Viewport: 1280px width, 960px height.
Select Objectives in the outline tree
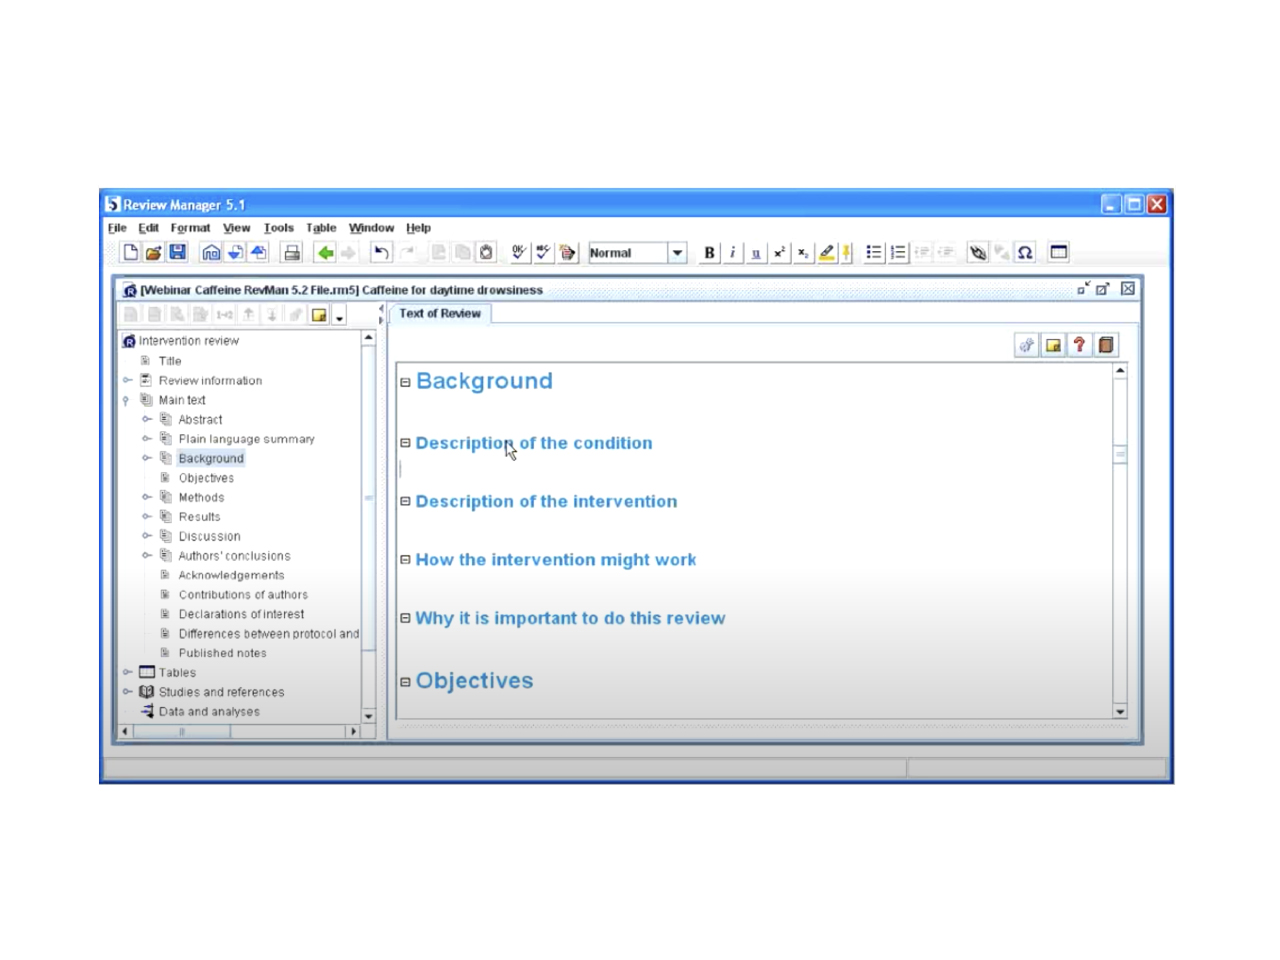pos(206,478)
